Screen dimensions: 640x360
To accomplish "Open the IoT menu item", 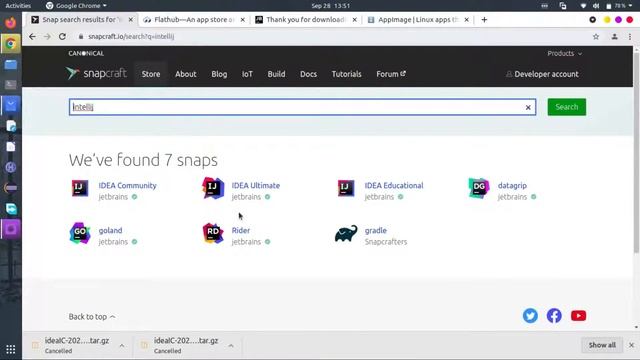I will click(x=247, y=74).
